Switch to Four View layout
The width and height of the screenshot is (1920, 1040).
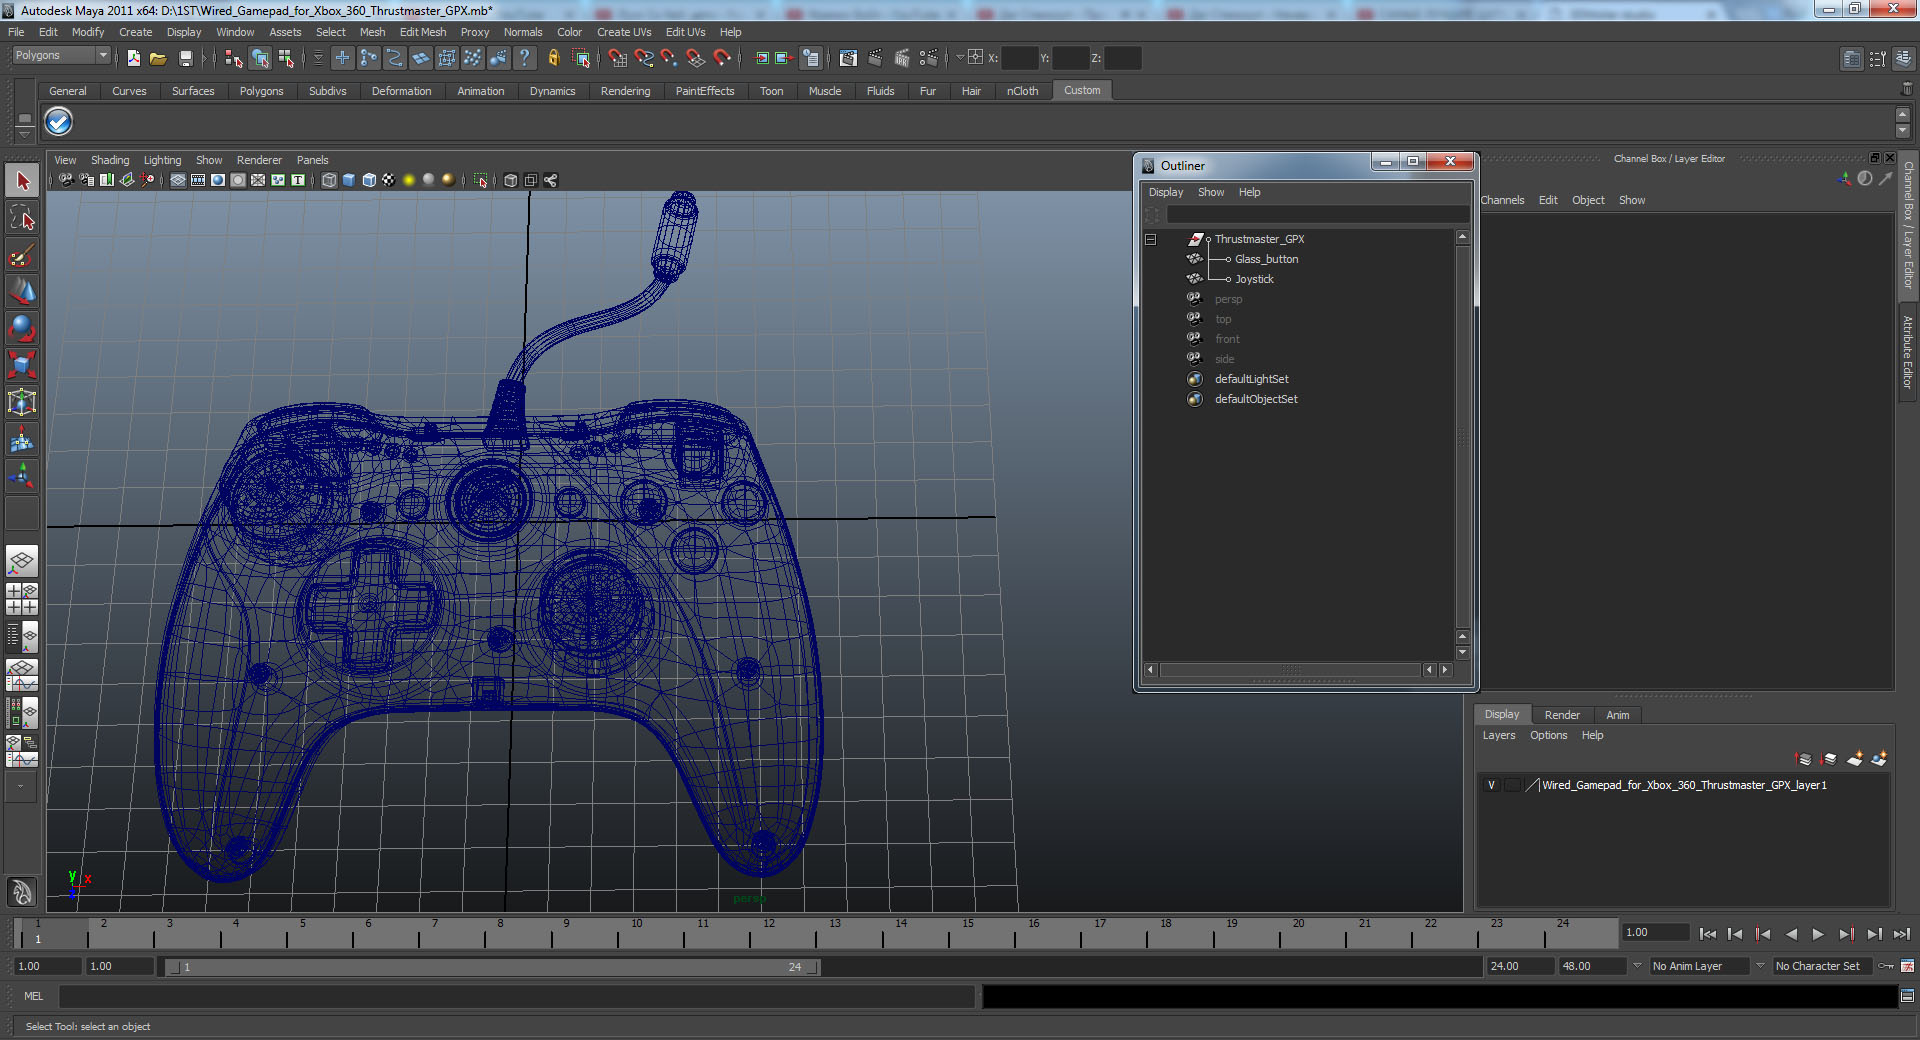click(x=22, y=598)
